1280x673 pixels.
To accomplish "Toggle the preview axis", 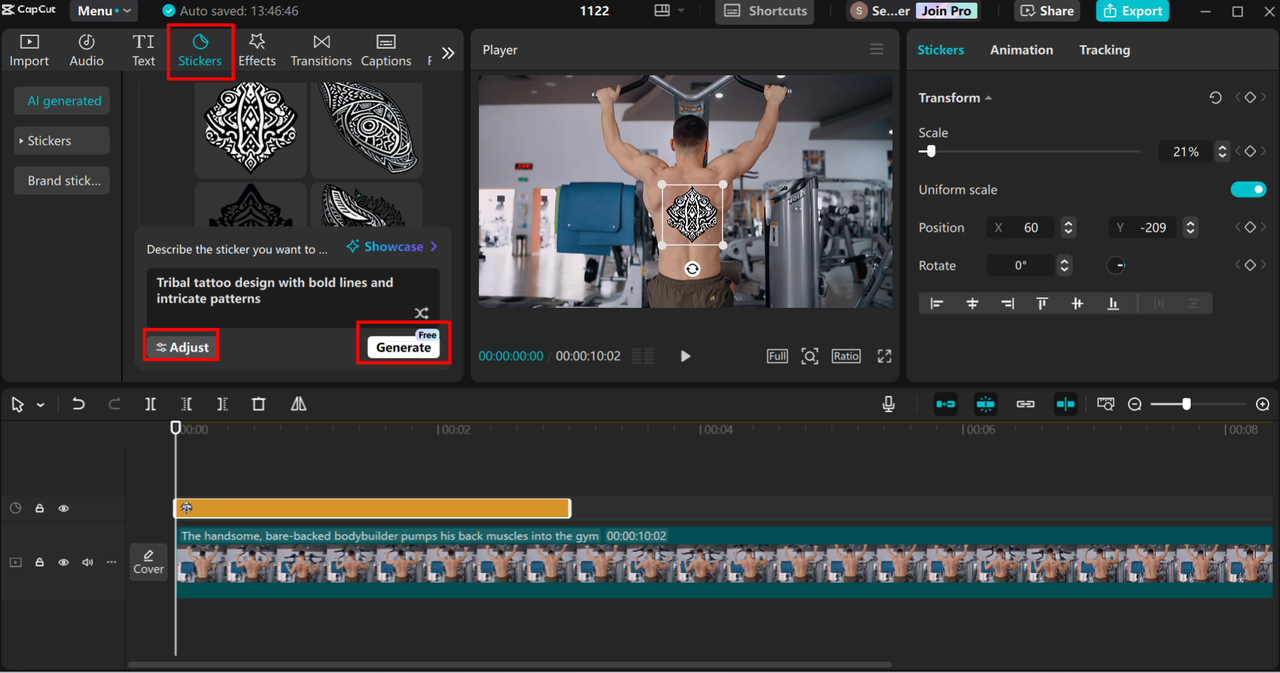I will 1065,404.
